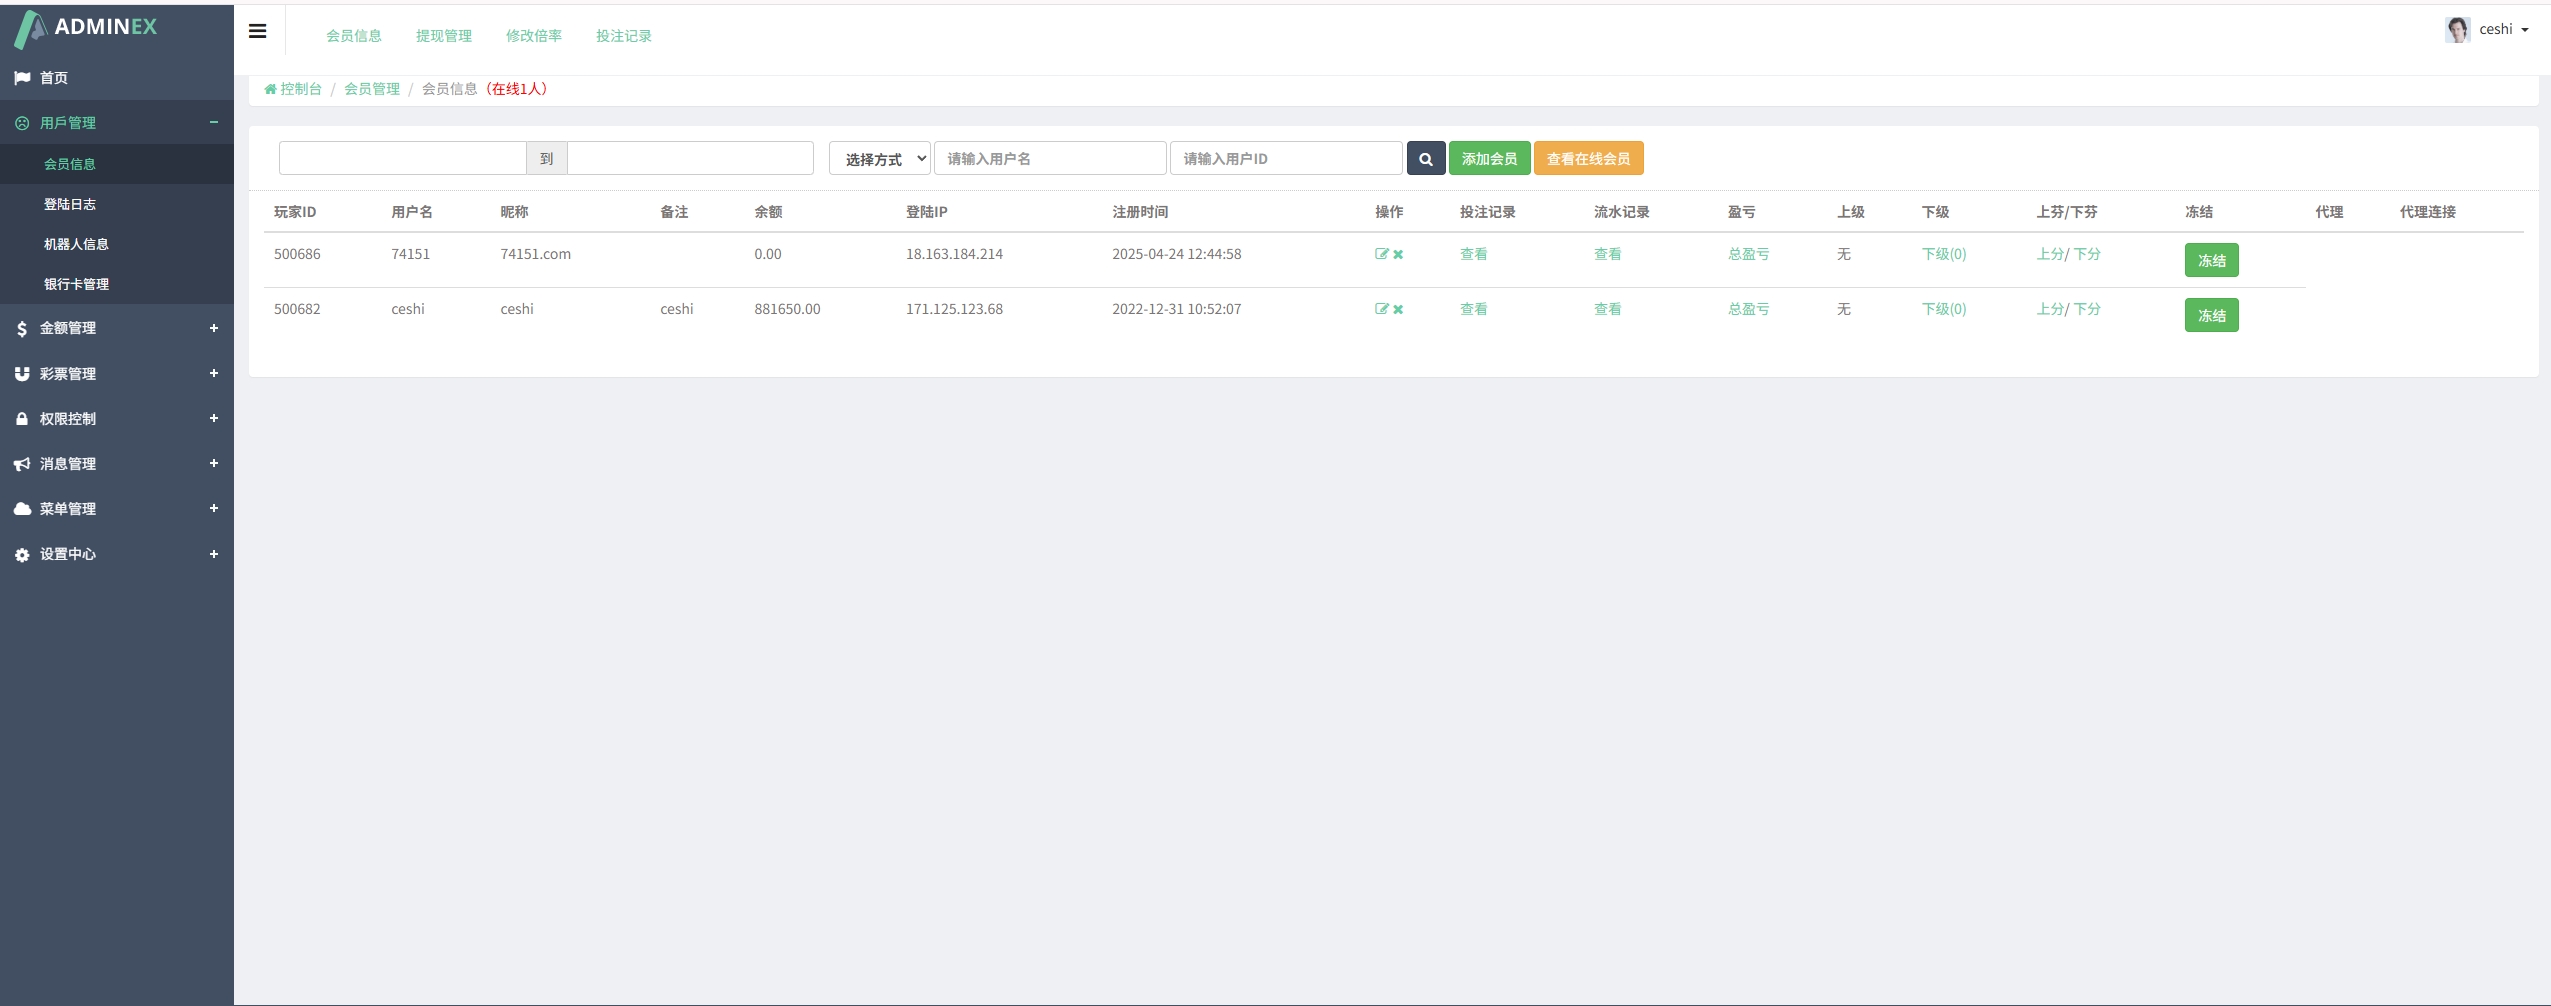Click the ceshi profile avatar
The image size is (2551, 1006).
coord(2457,30)
